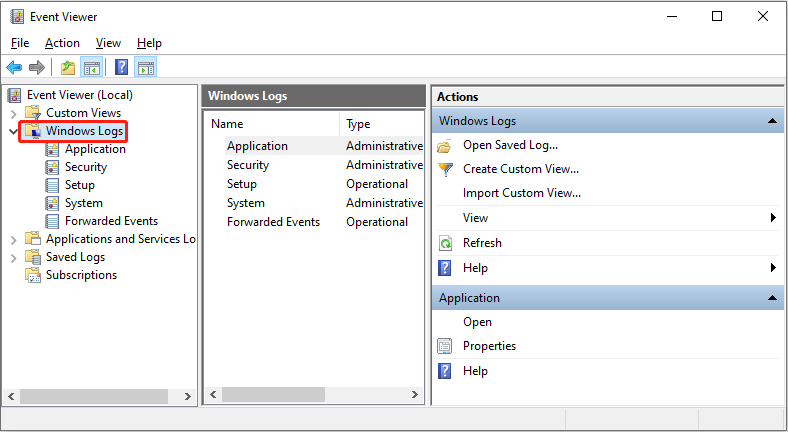Click Open Saved Log... action
Viewport: 788px width, 432px height.
coord(510,145)
